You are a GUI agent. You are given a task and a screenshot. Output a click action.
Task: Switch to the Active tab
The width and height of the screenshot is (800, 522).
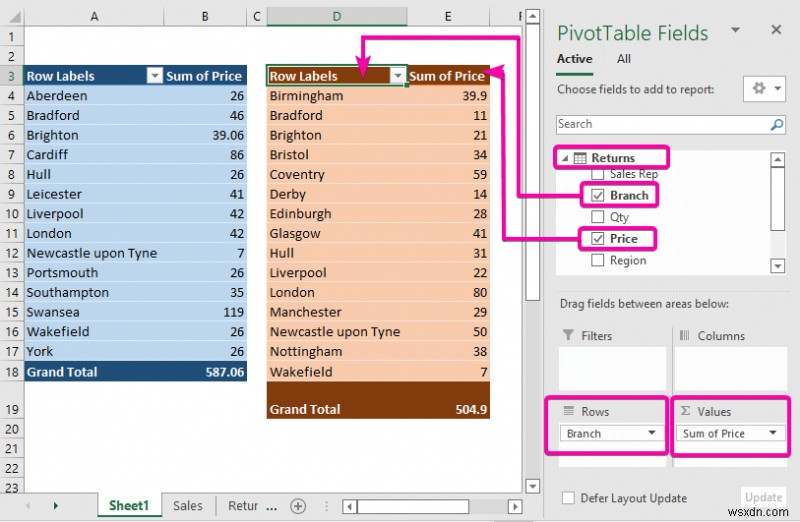574,59
